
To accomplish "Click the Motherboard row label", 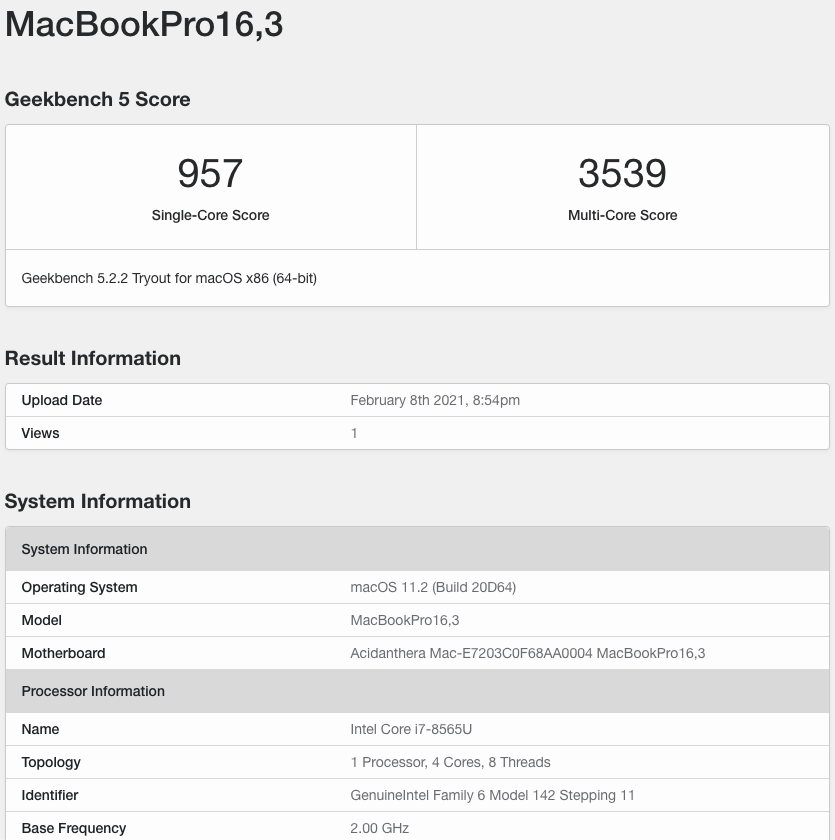I will point(63,653).
